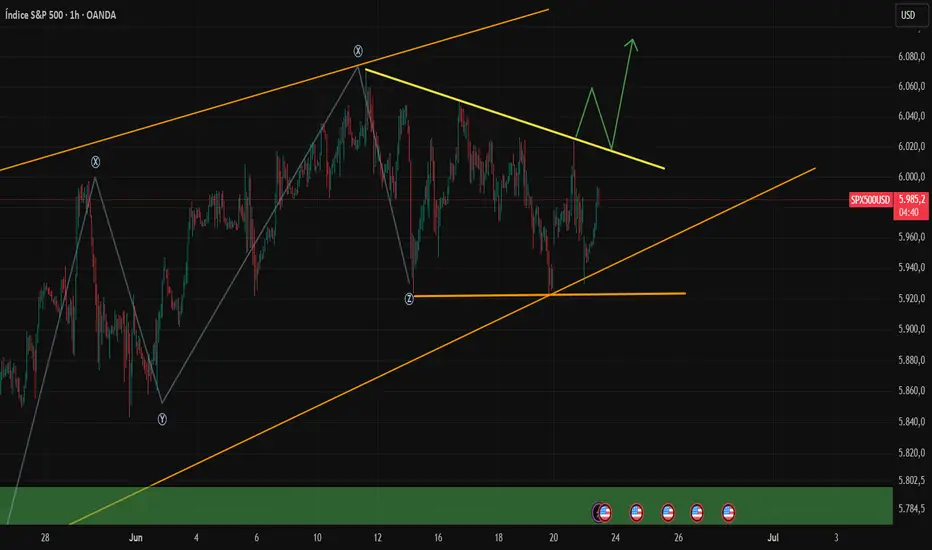Click the 26 date label on time axis
This screenshot has width=932, height=550.
pos(678,538)
